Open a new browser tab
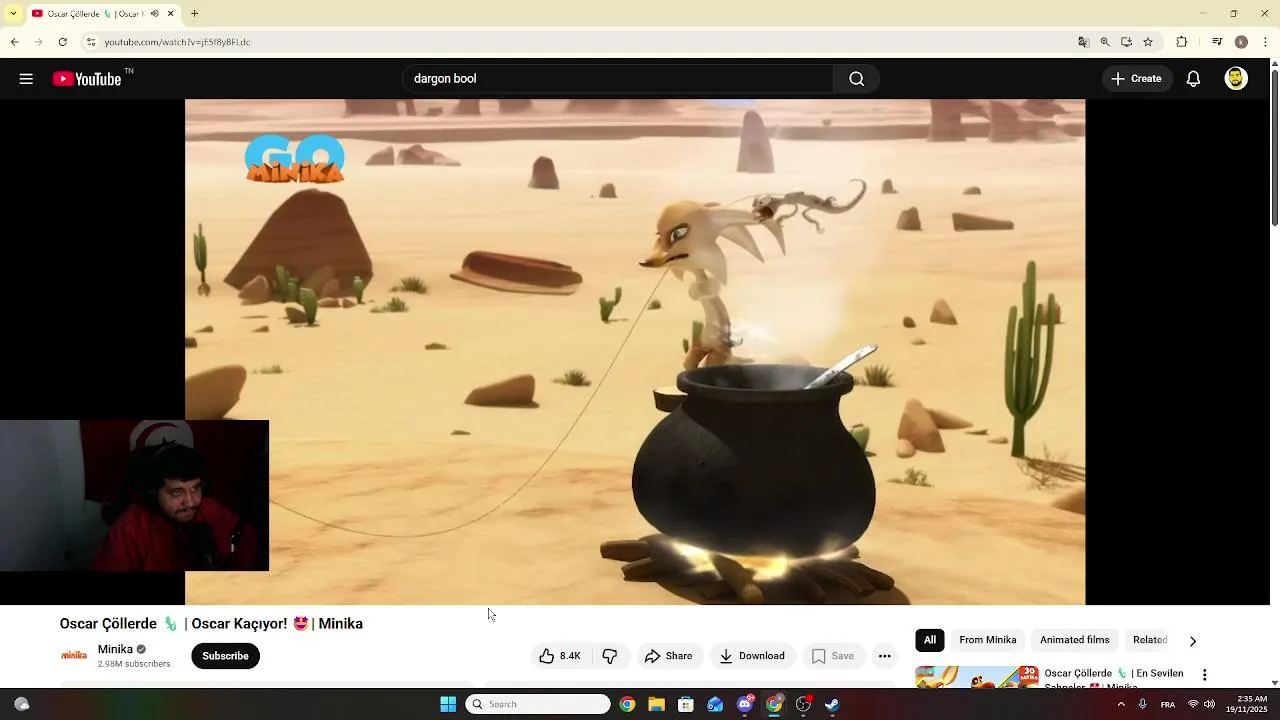The height and width of the screenshot is (720, 1280). (194, 14)
